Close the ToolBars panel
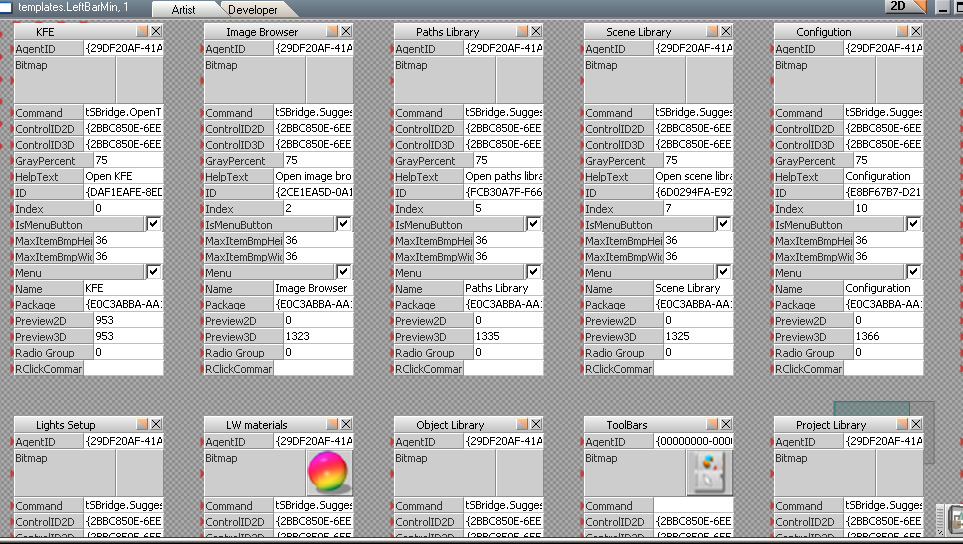This screenshot has width=963, height=544. point(726,424)
